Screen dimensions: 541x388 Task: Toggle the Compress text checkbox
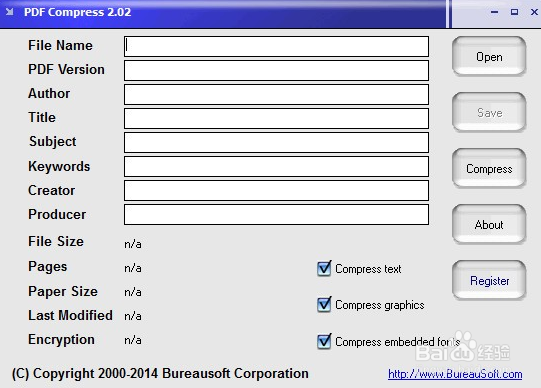coord(324,268)
